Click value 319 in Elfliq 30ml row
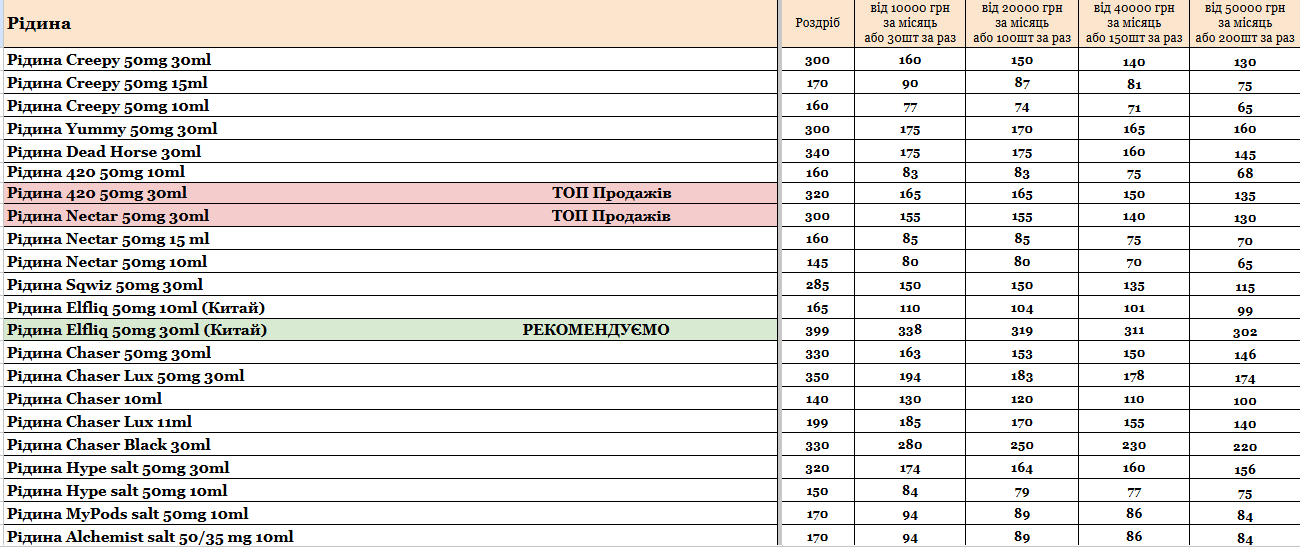Image resolution: width=1300 pixels, height=547 pixels. (1021, 331)
